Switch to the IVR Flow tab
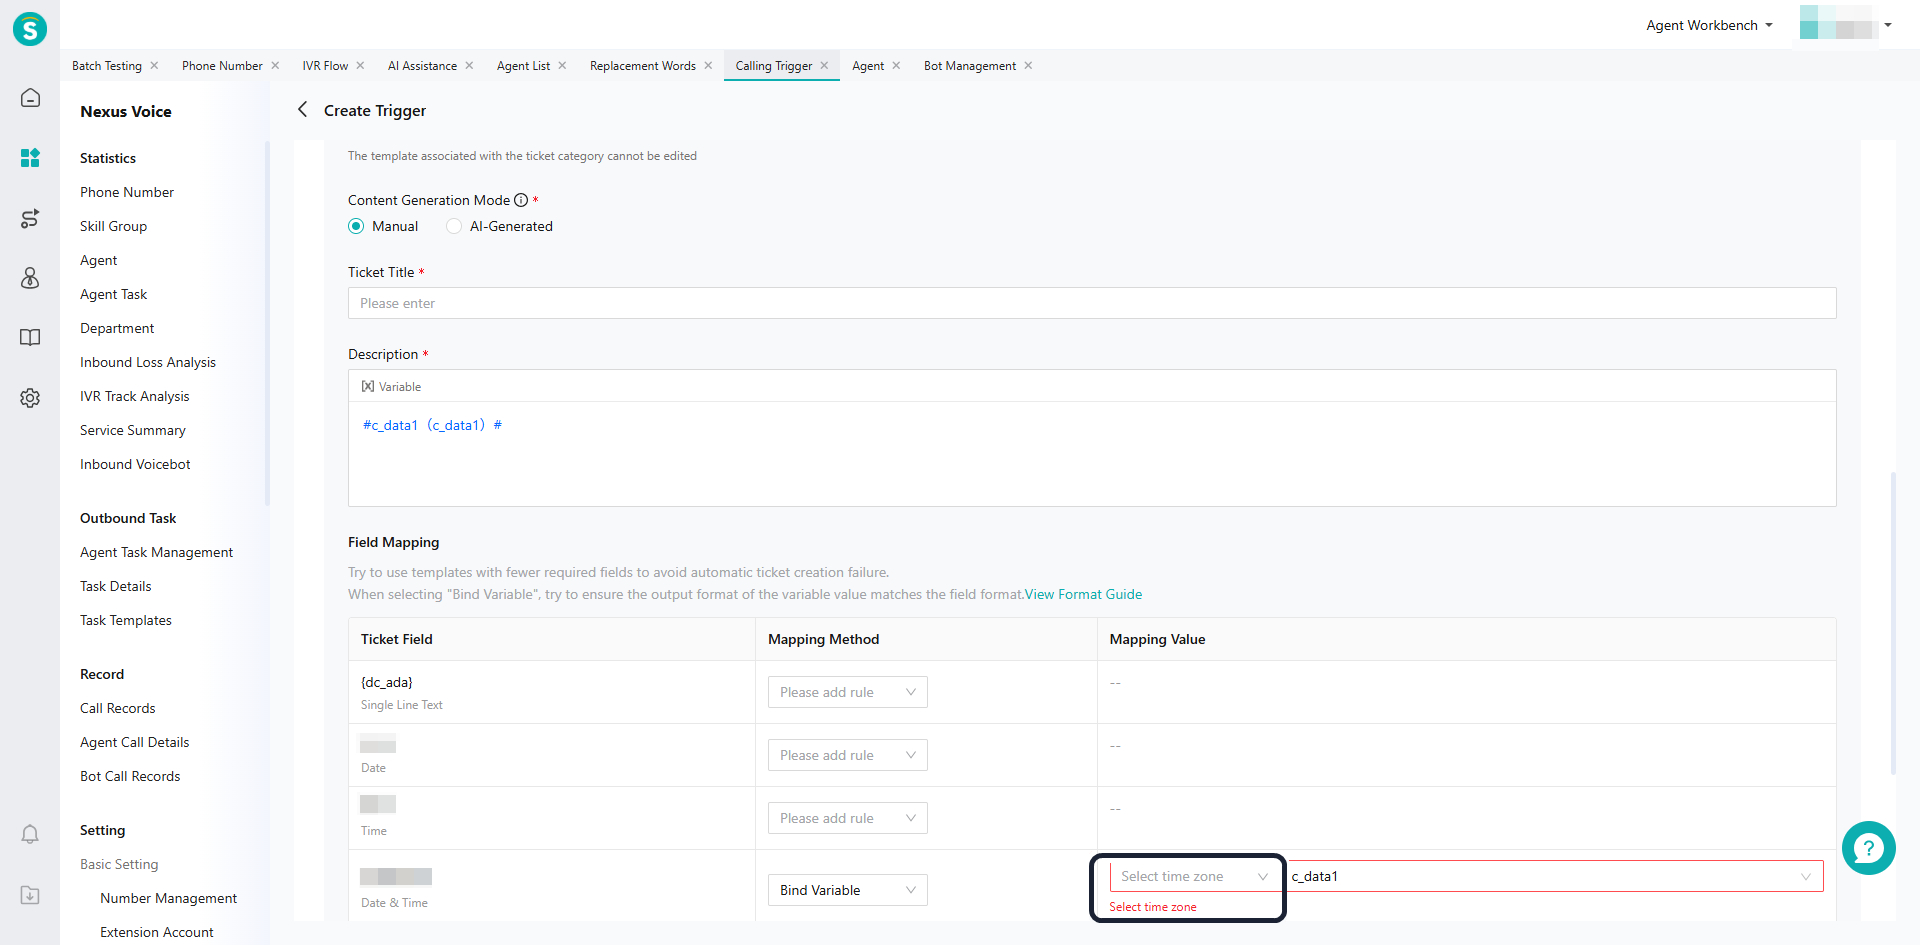The image size is (1920, 945). pos(325,66)
